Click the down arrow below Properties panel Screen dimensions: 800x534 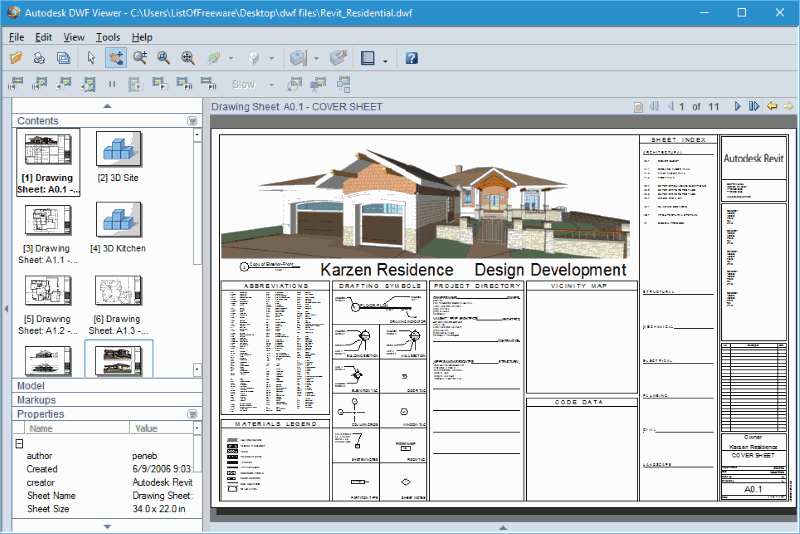(x=107, y=526)
